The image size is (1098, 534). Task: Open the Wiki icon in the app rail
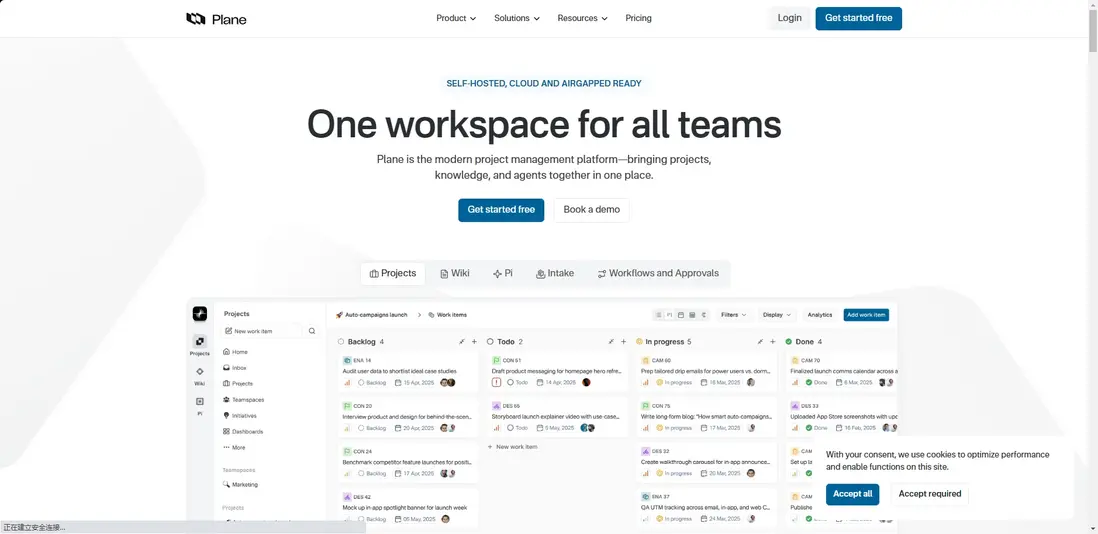[200, 372]
